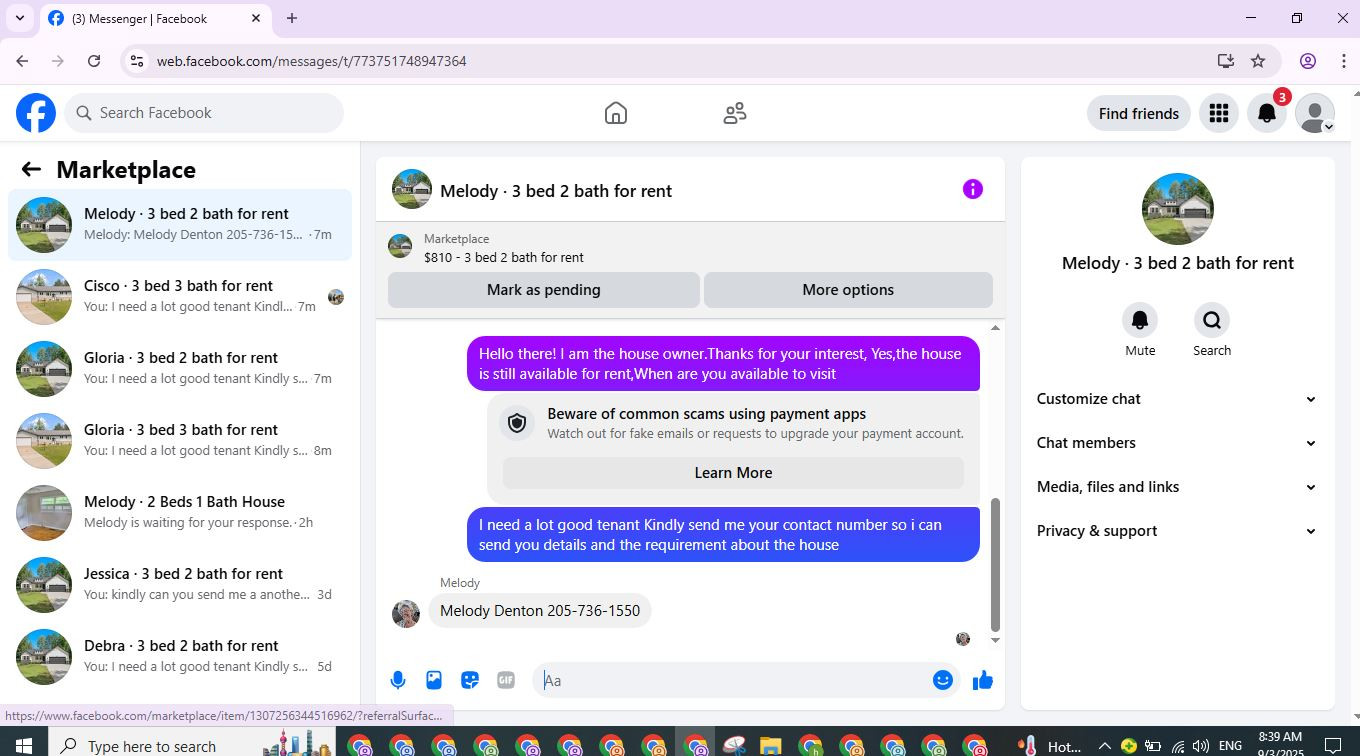The width and height of the screenshot is (1360, 756).
Task: Expand Media, files and links section
Action: tap(1177, 487)
